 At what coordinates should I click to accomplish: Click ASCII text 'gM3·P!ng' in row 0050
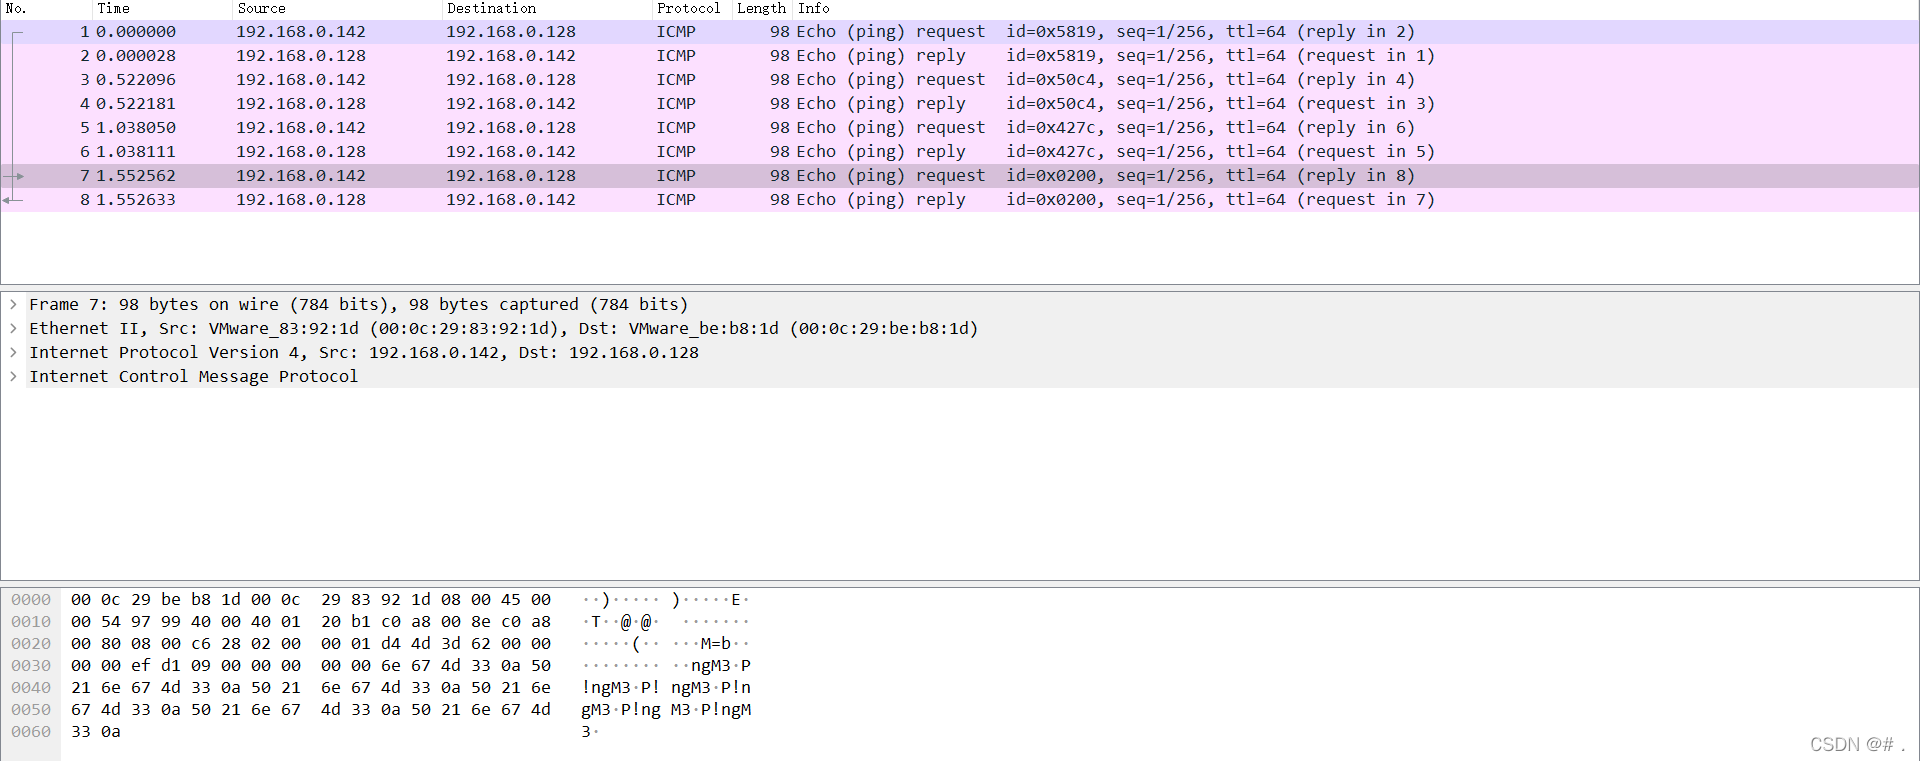click(621, 710)
